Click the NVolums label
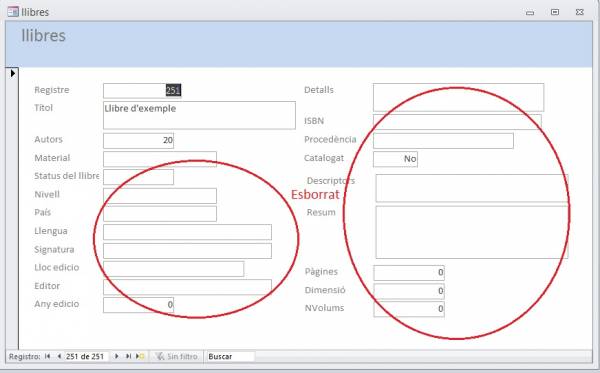The width and height of the screenshot is (600, 373). (x=324, y=308)
